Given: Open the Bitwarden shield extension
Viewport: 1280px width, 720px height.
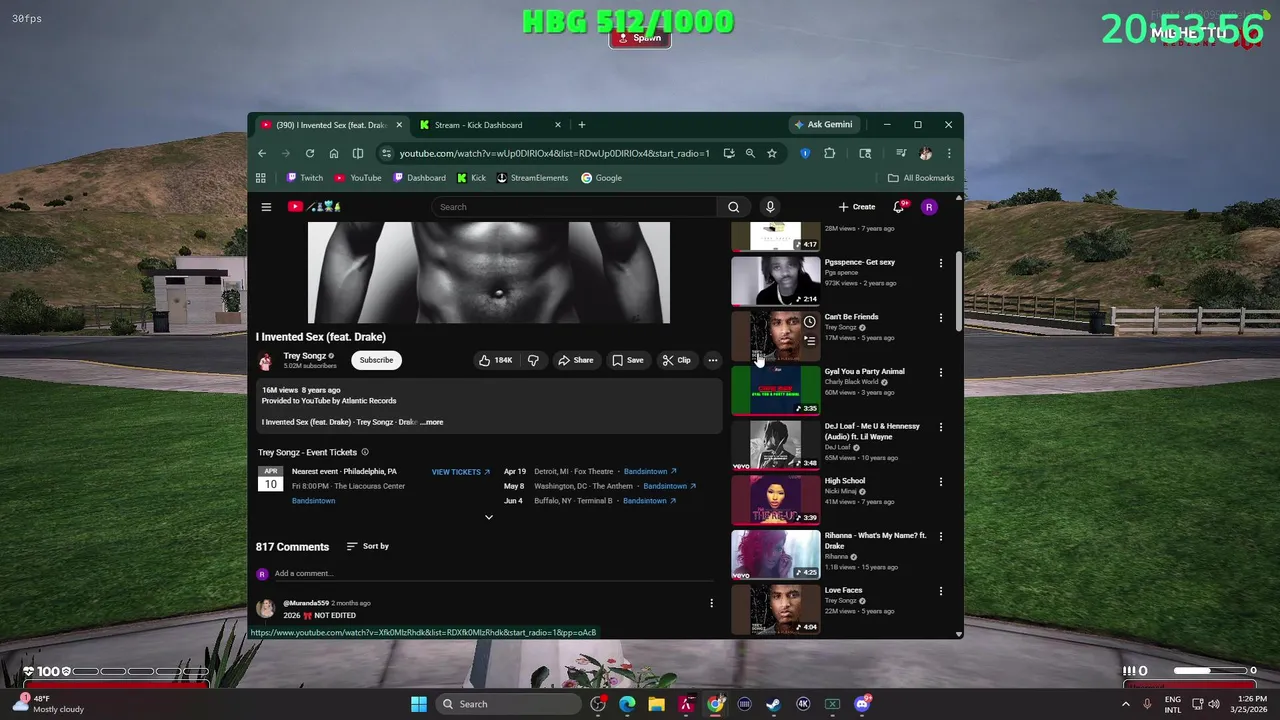Looking at the screenshot, I should 805,153.
